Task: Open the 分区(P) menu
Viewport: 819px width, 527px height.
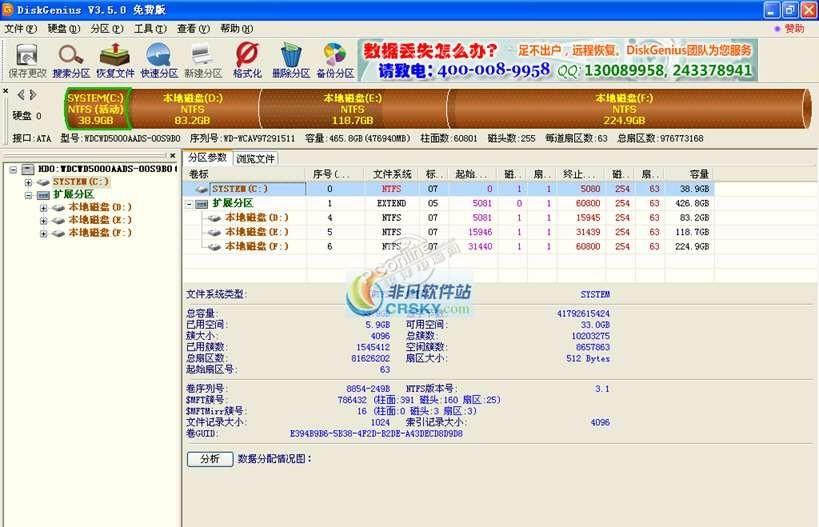Action: click(107, 29)
